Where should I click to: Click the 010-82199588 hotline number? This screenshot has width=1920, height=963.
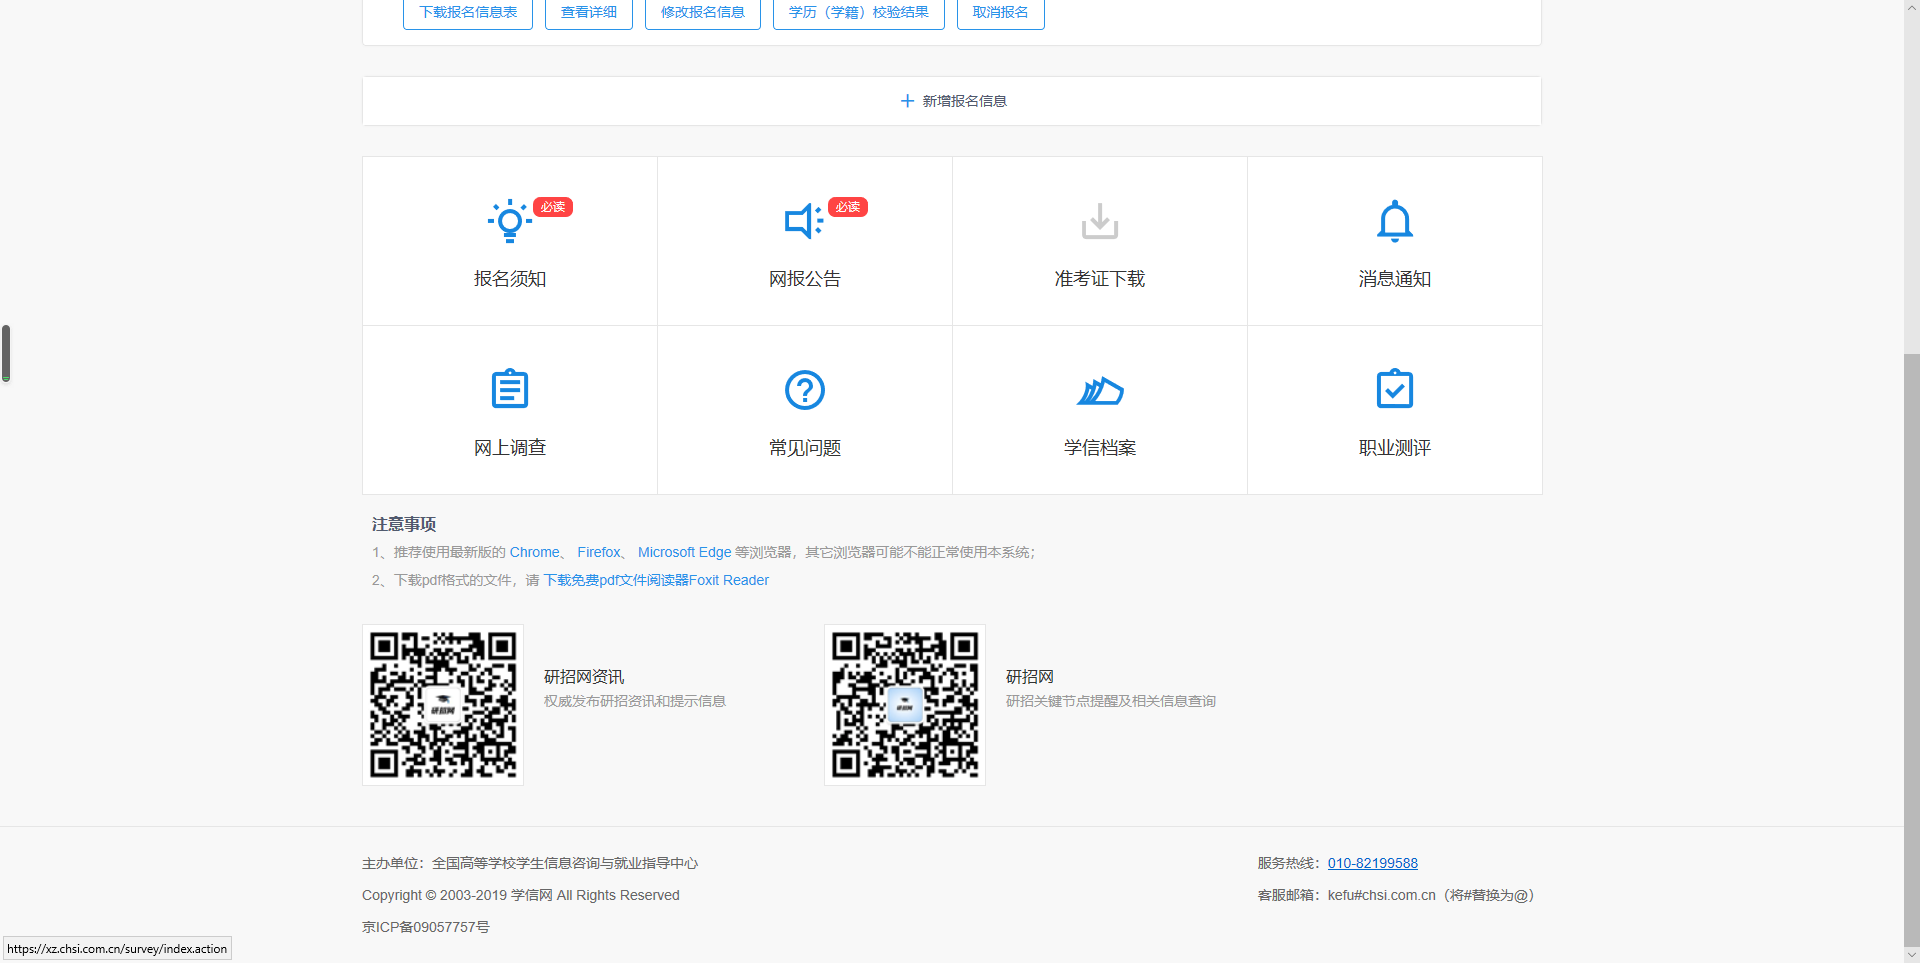coord(1372,863)
